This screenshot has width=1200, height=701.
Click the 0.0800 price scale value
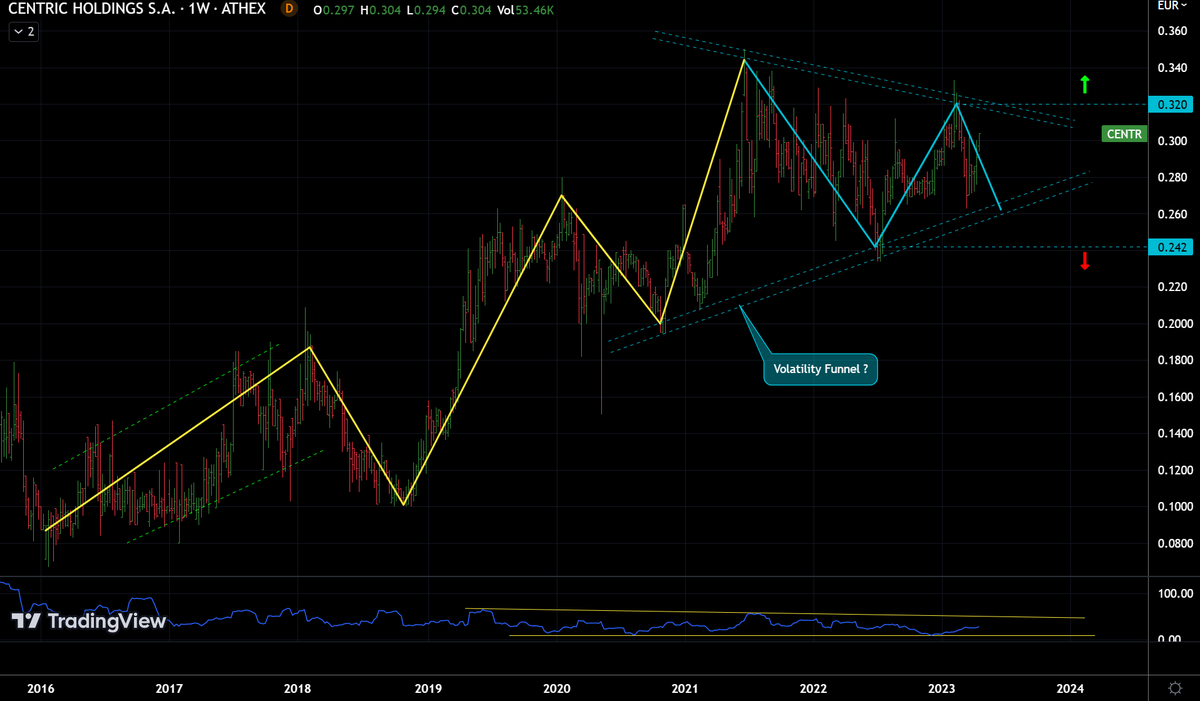(x=1174, y=544)
